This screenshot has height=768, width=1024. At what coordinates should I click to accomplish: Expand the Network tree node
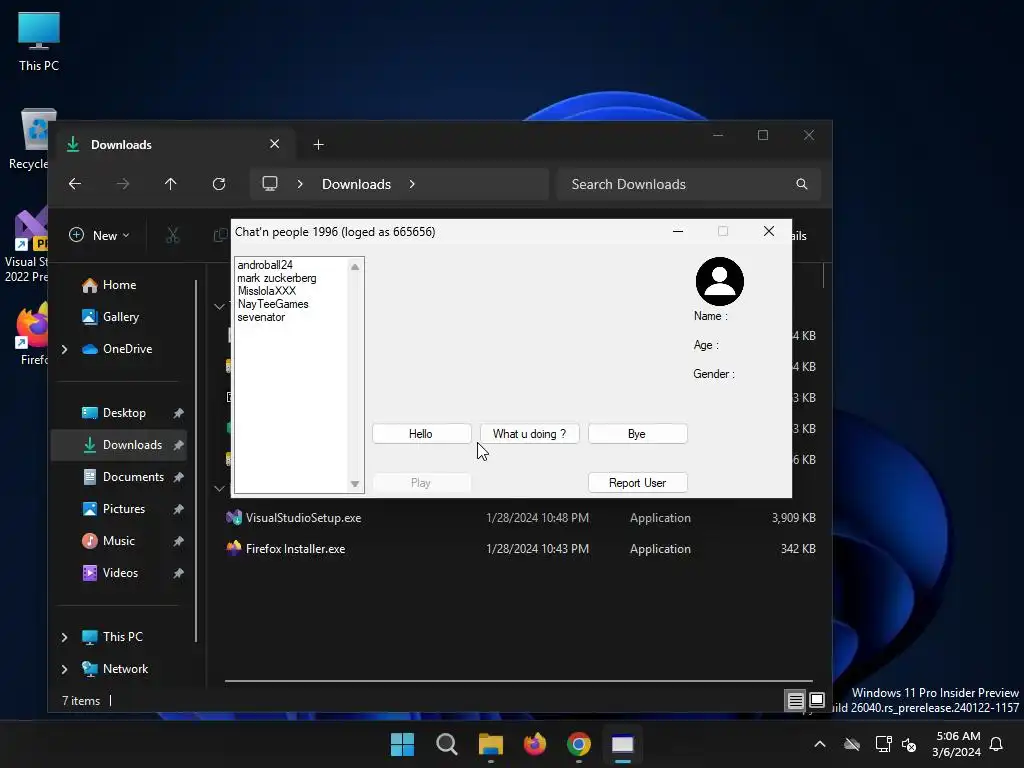coord(64,669)
